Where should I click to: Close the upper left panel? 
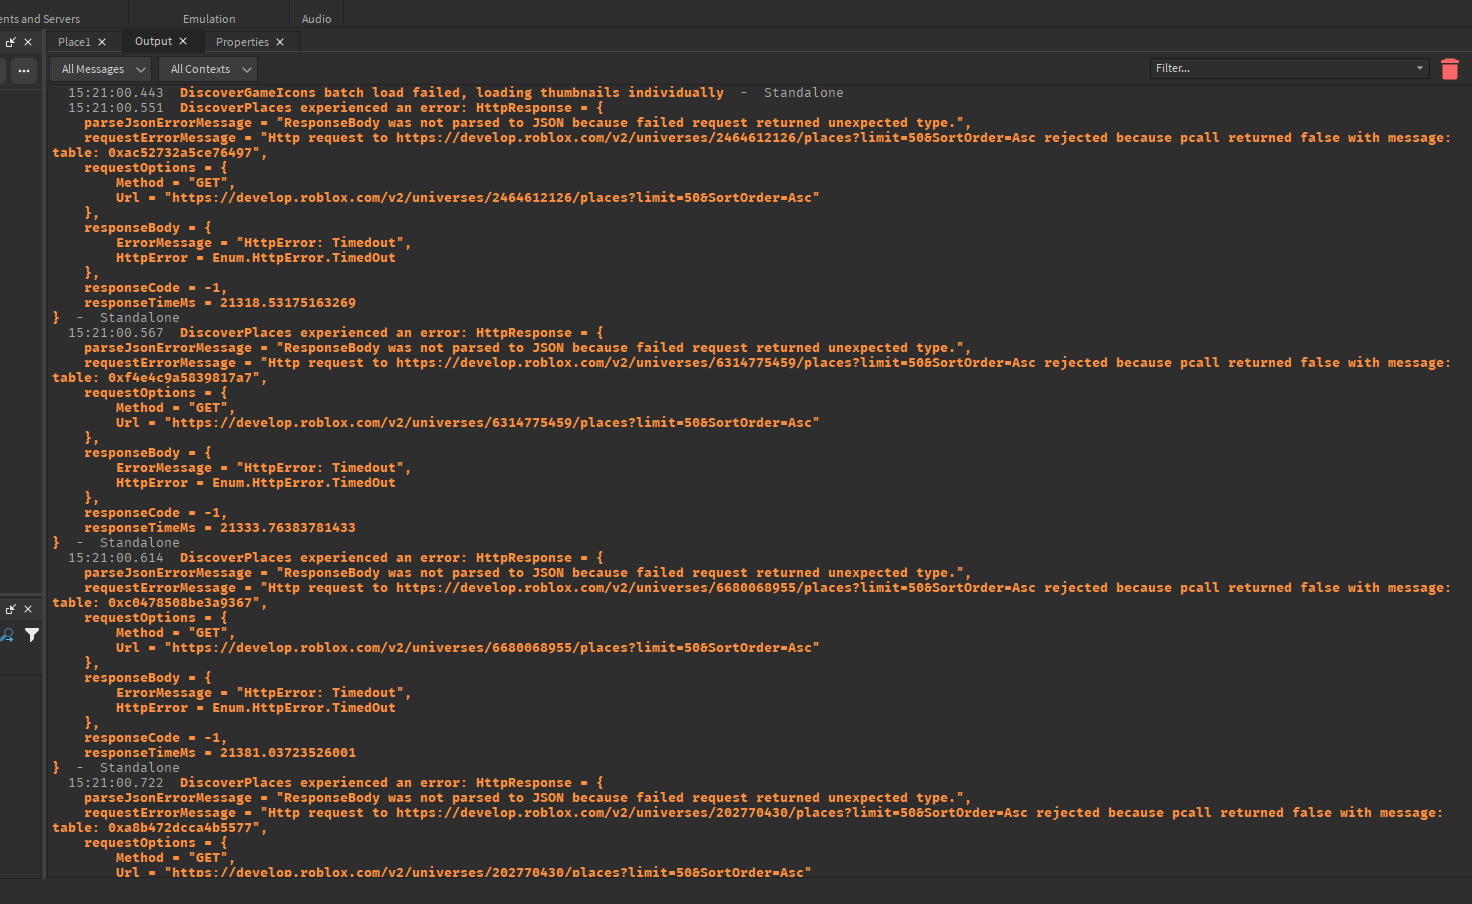[28, 42]
